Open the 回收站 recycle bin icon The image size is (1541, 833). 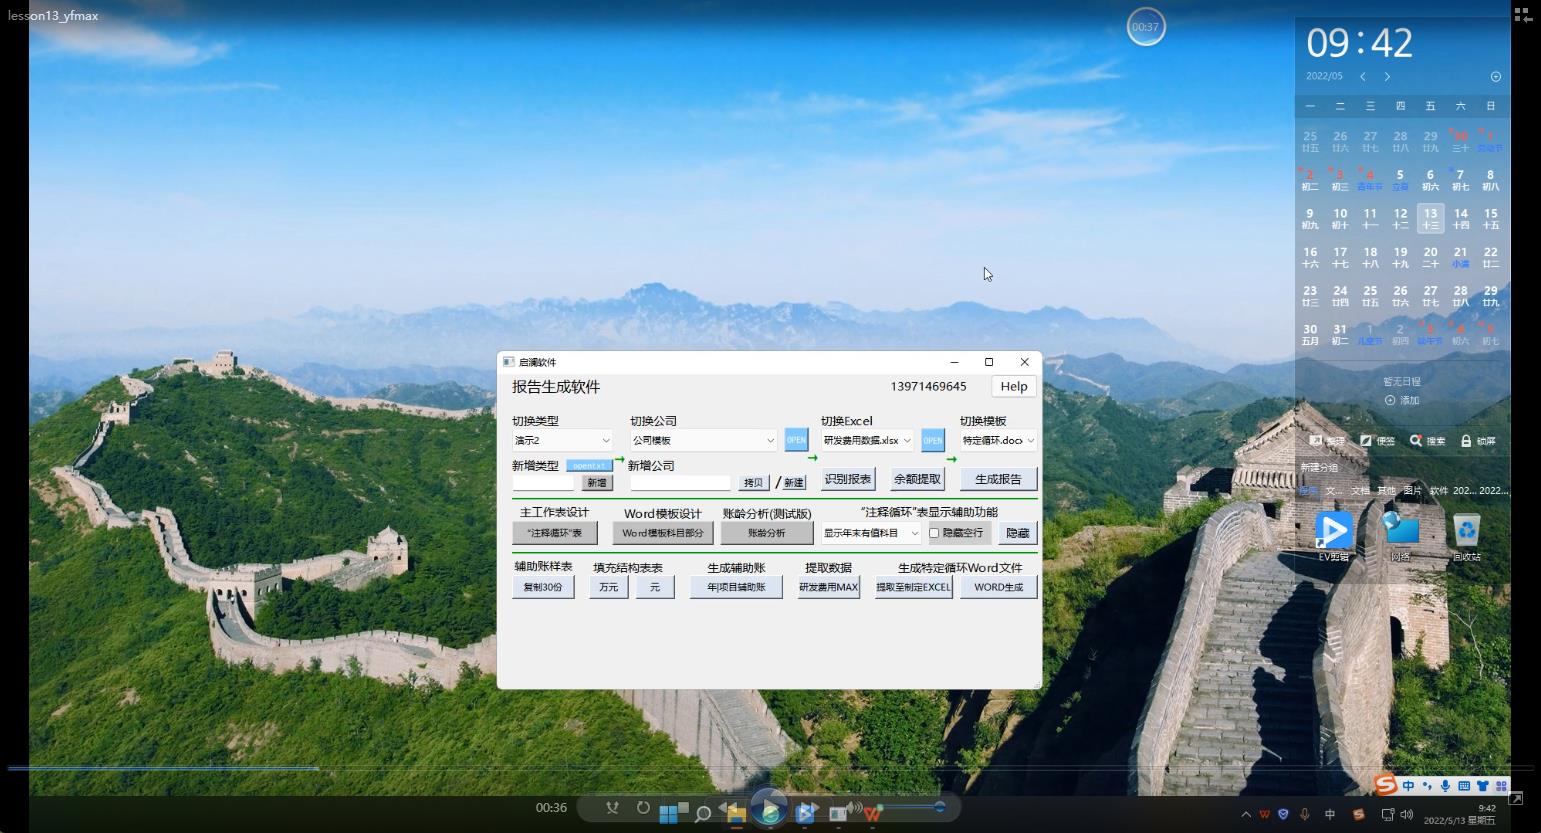1466,532
